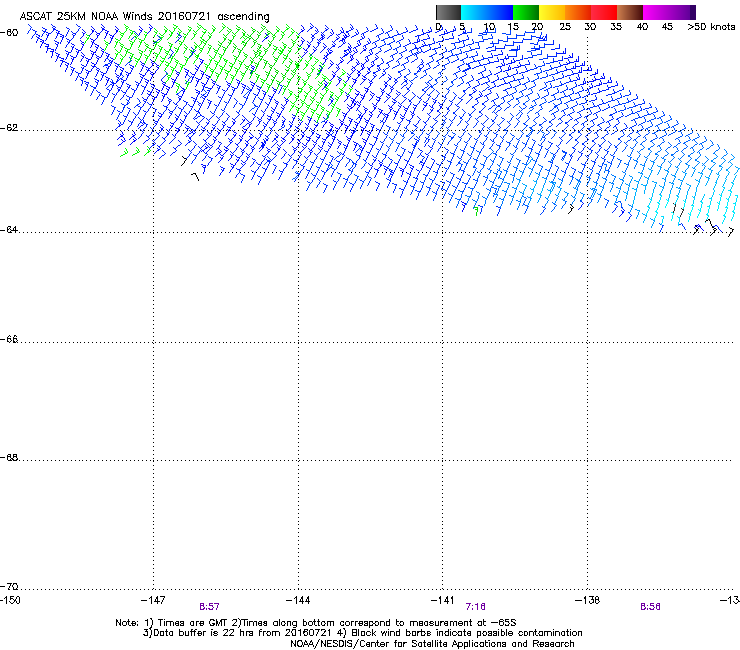Click the legend value '25'
Image resolution: width=740 pixels, height=650 pixels.
pyautogui.click(x=565, y=27)
